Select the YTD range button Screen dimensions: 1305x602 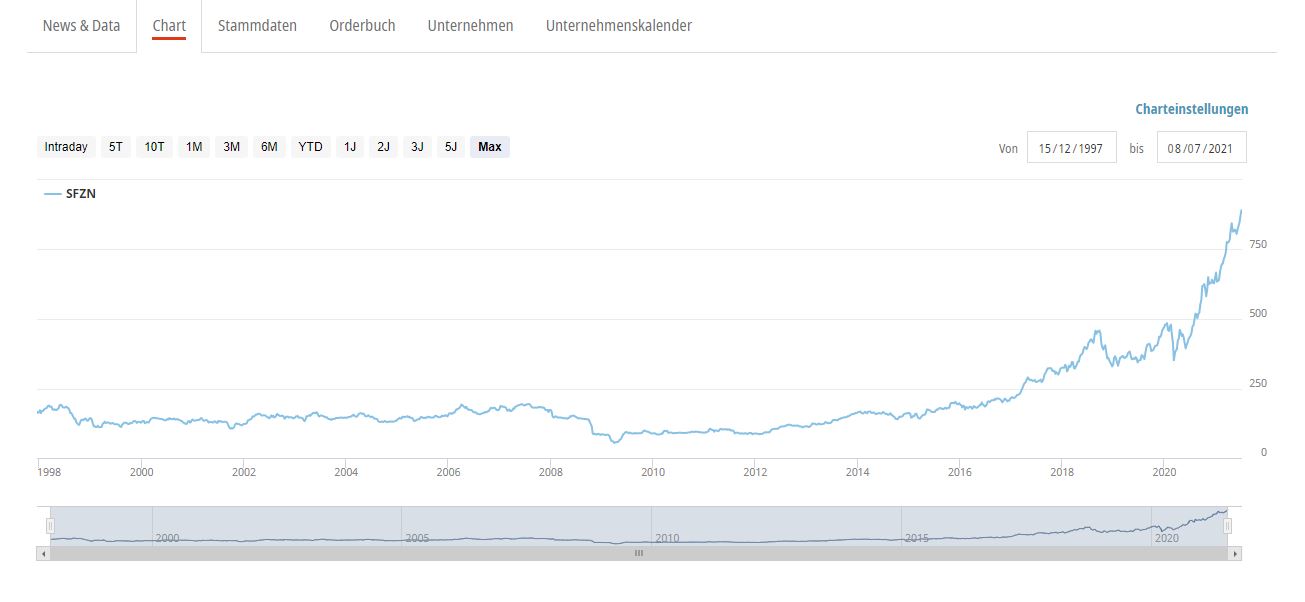[311, 147]
